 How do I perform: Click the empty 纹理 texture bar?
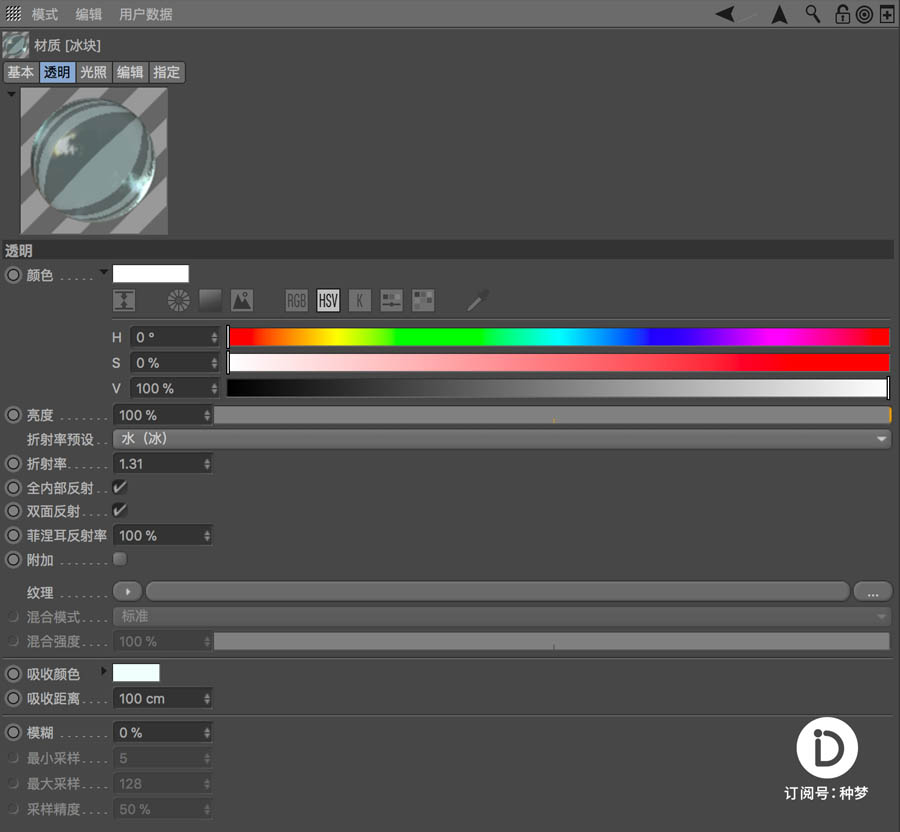click(498, 592)
